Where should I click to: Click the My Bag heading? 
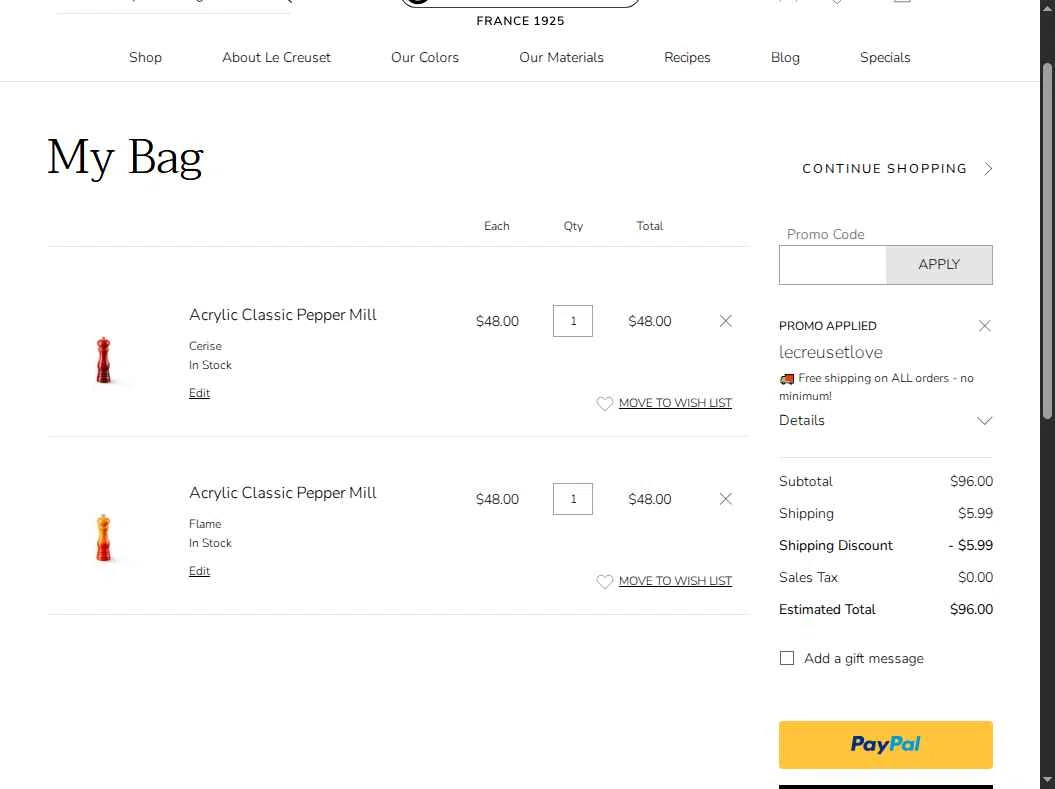coord(125,157)
